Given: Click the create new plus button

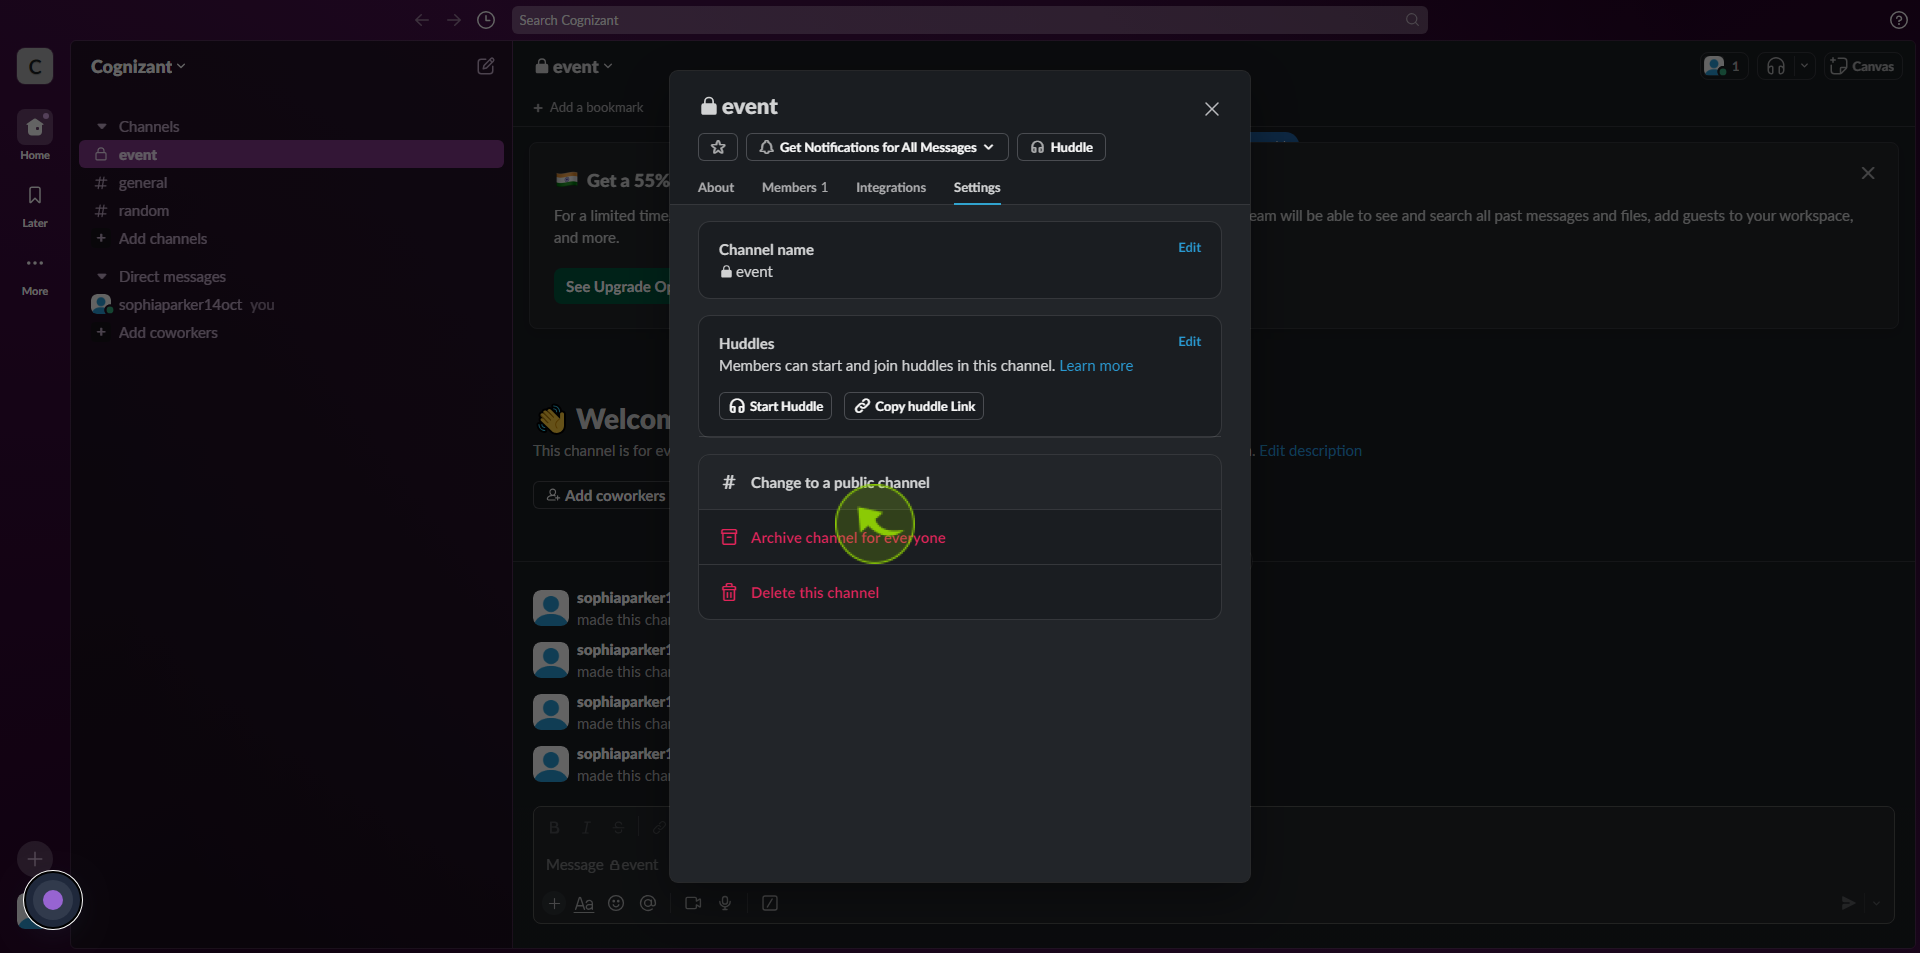Looking at the screenshot, I should coord(35,859).
